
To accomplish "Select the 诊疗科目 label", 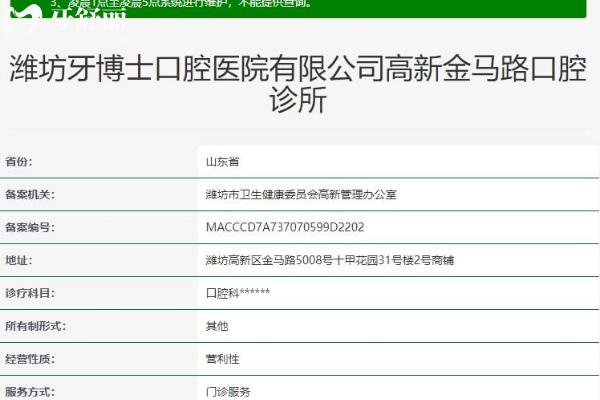I will (30, 293).
